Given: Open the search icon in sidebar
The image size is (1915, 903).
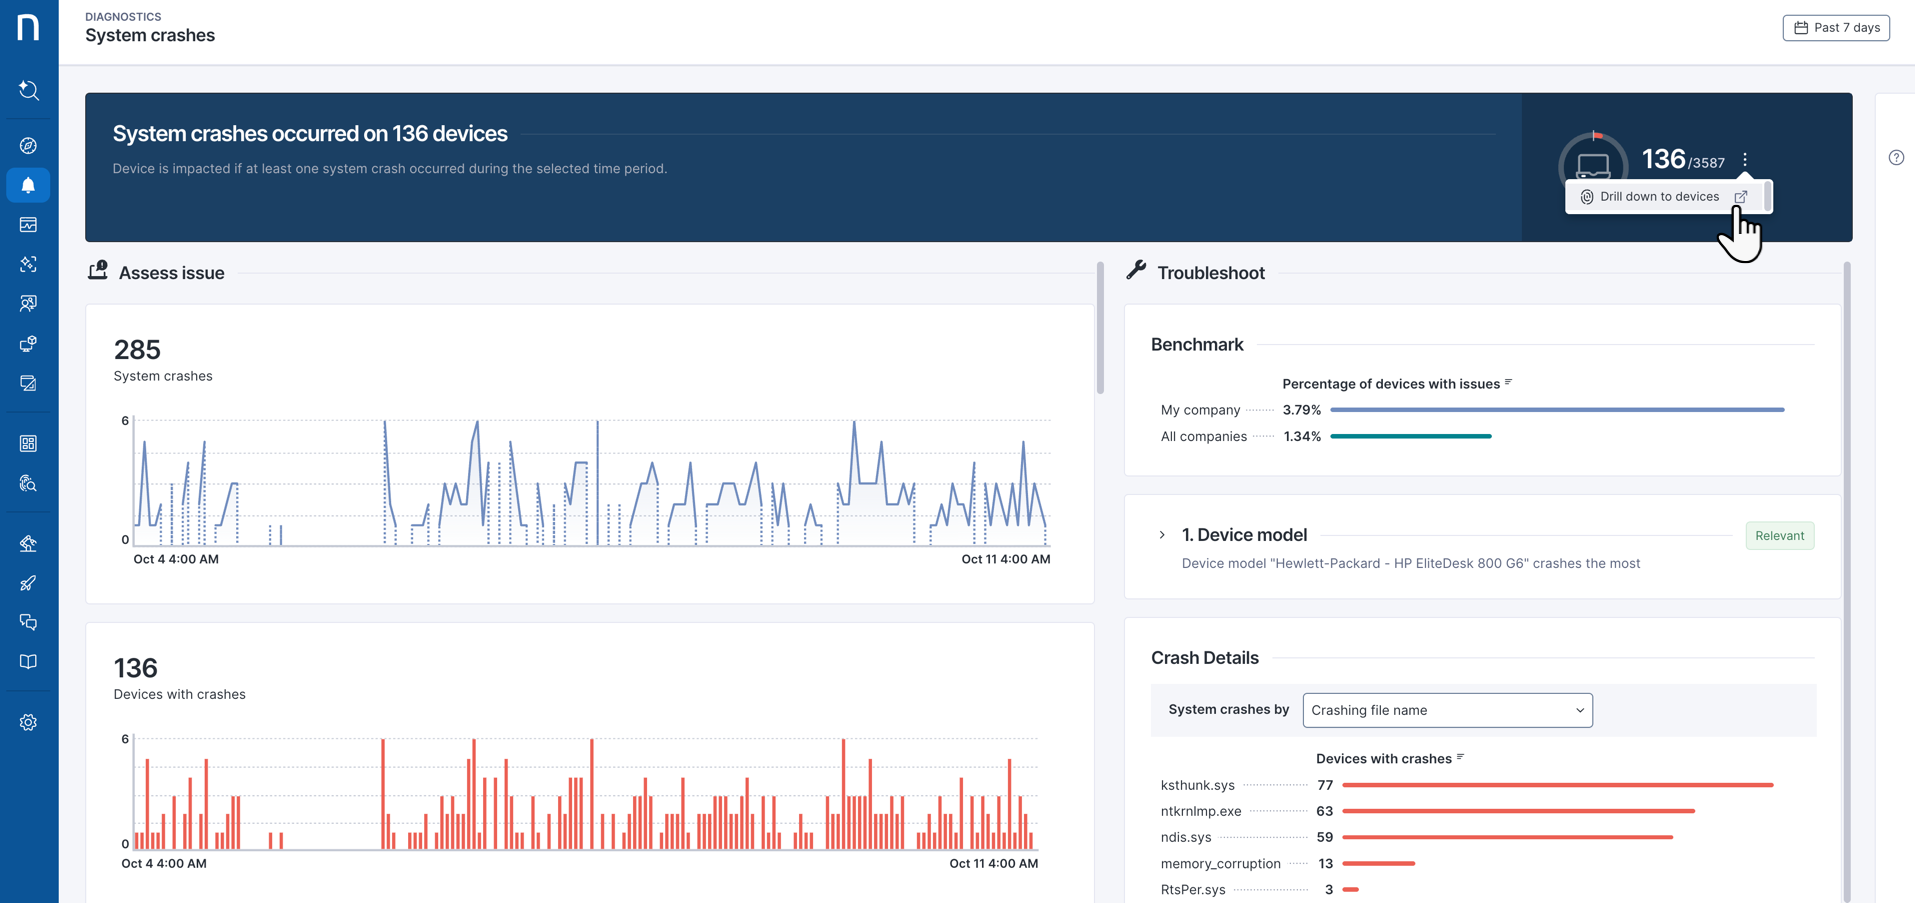Looking at the screenshot, I should click(28, 91).
